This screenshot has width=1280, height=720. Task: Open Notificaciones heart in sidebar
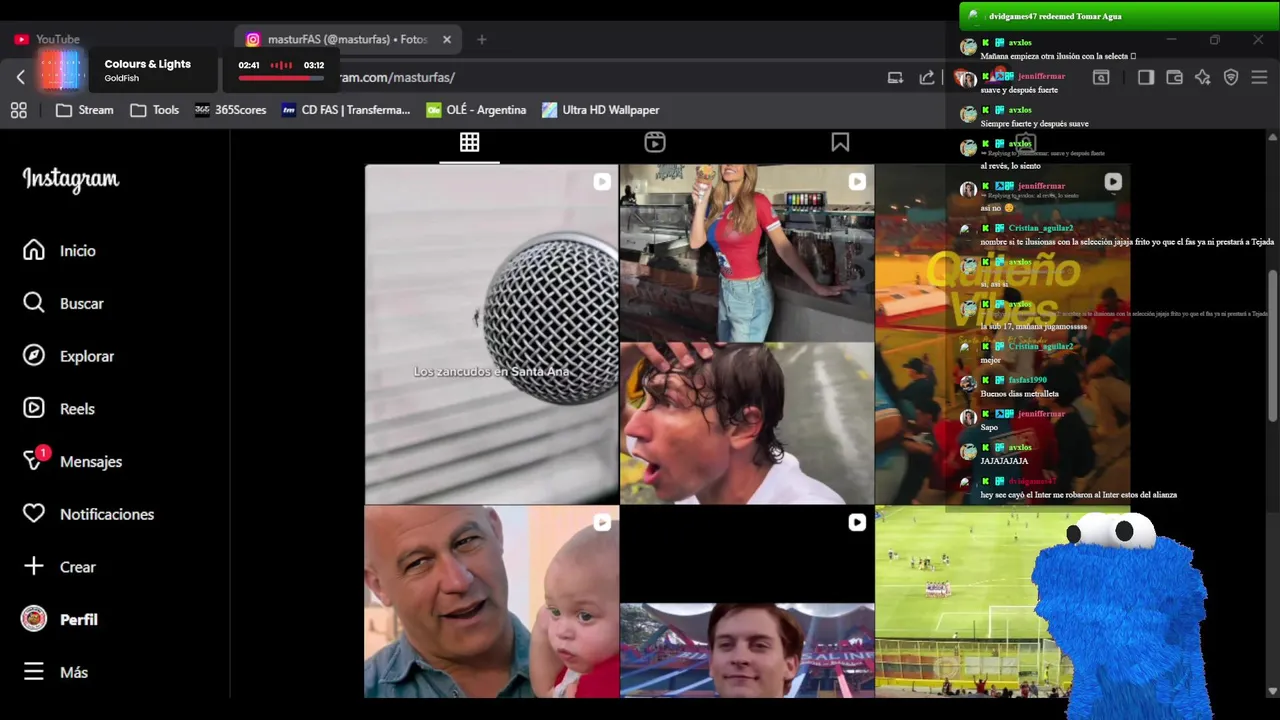[x=89, y=514]
